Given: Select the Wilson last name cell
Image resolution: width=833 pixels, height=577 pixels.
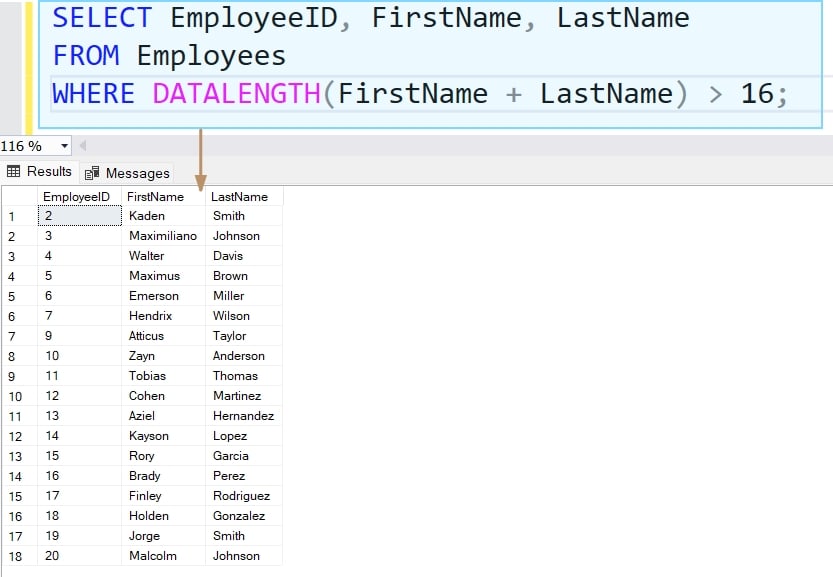Looking at the screenshot, I should point(244,316).
